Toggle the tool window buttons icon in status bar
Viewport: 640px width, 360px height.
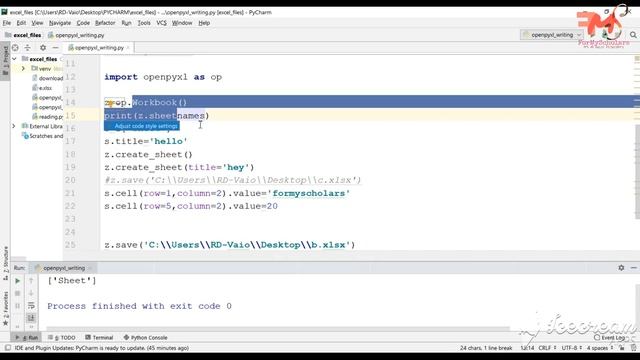(x=7, y=348)
